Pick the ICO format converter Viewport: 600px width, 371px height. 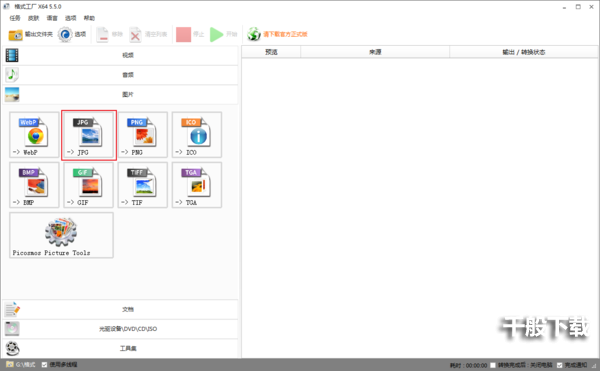click(197, 135)
